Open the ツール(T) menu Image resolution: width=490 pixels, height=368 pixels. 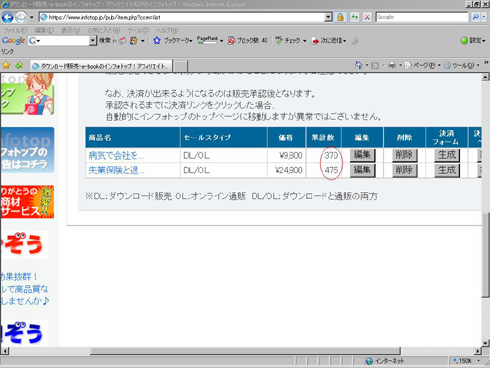click(x=138, y=30)
